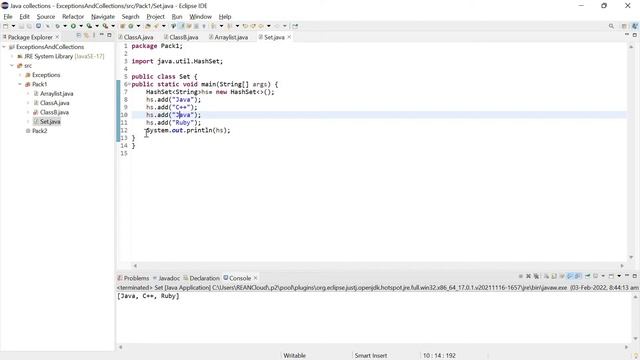Toggle show console when standard out changes
This screenshot has height=360, width=640.
coord(570,276)
